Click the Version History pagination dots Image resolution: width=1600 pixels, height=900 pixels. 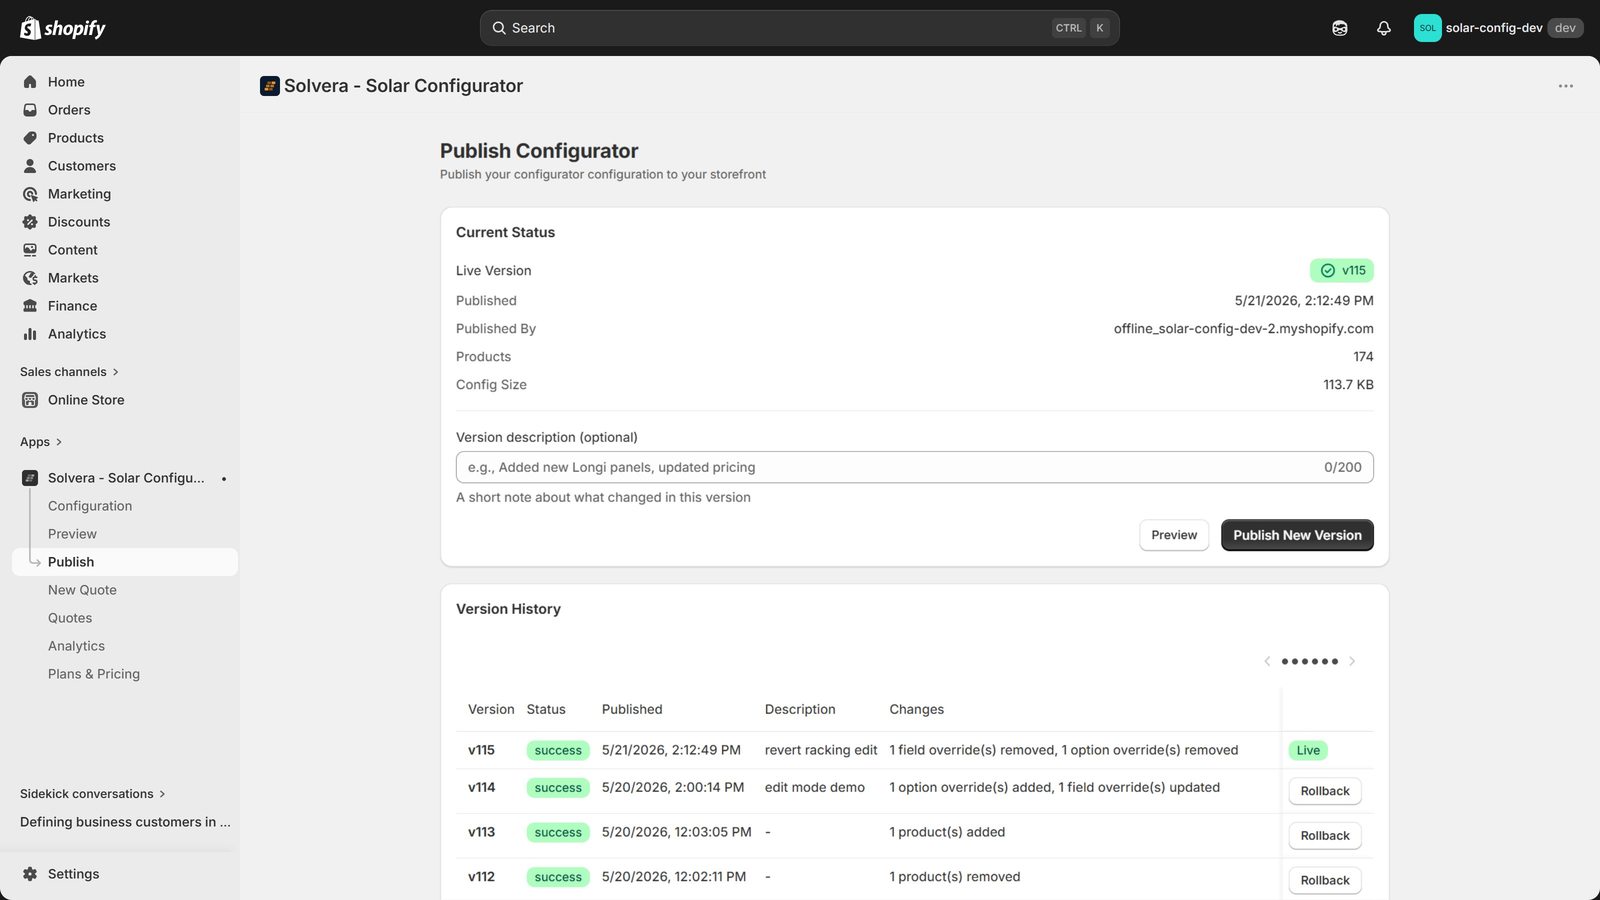tap(1310, 661)
